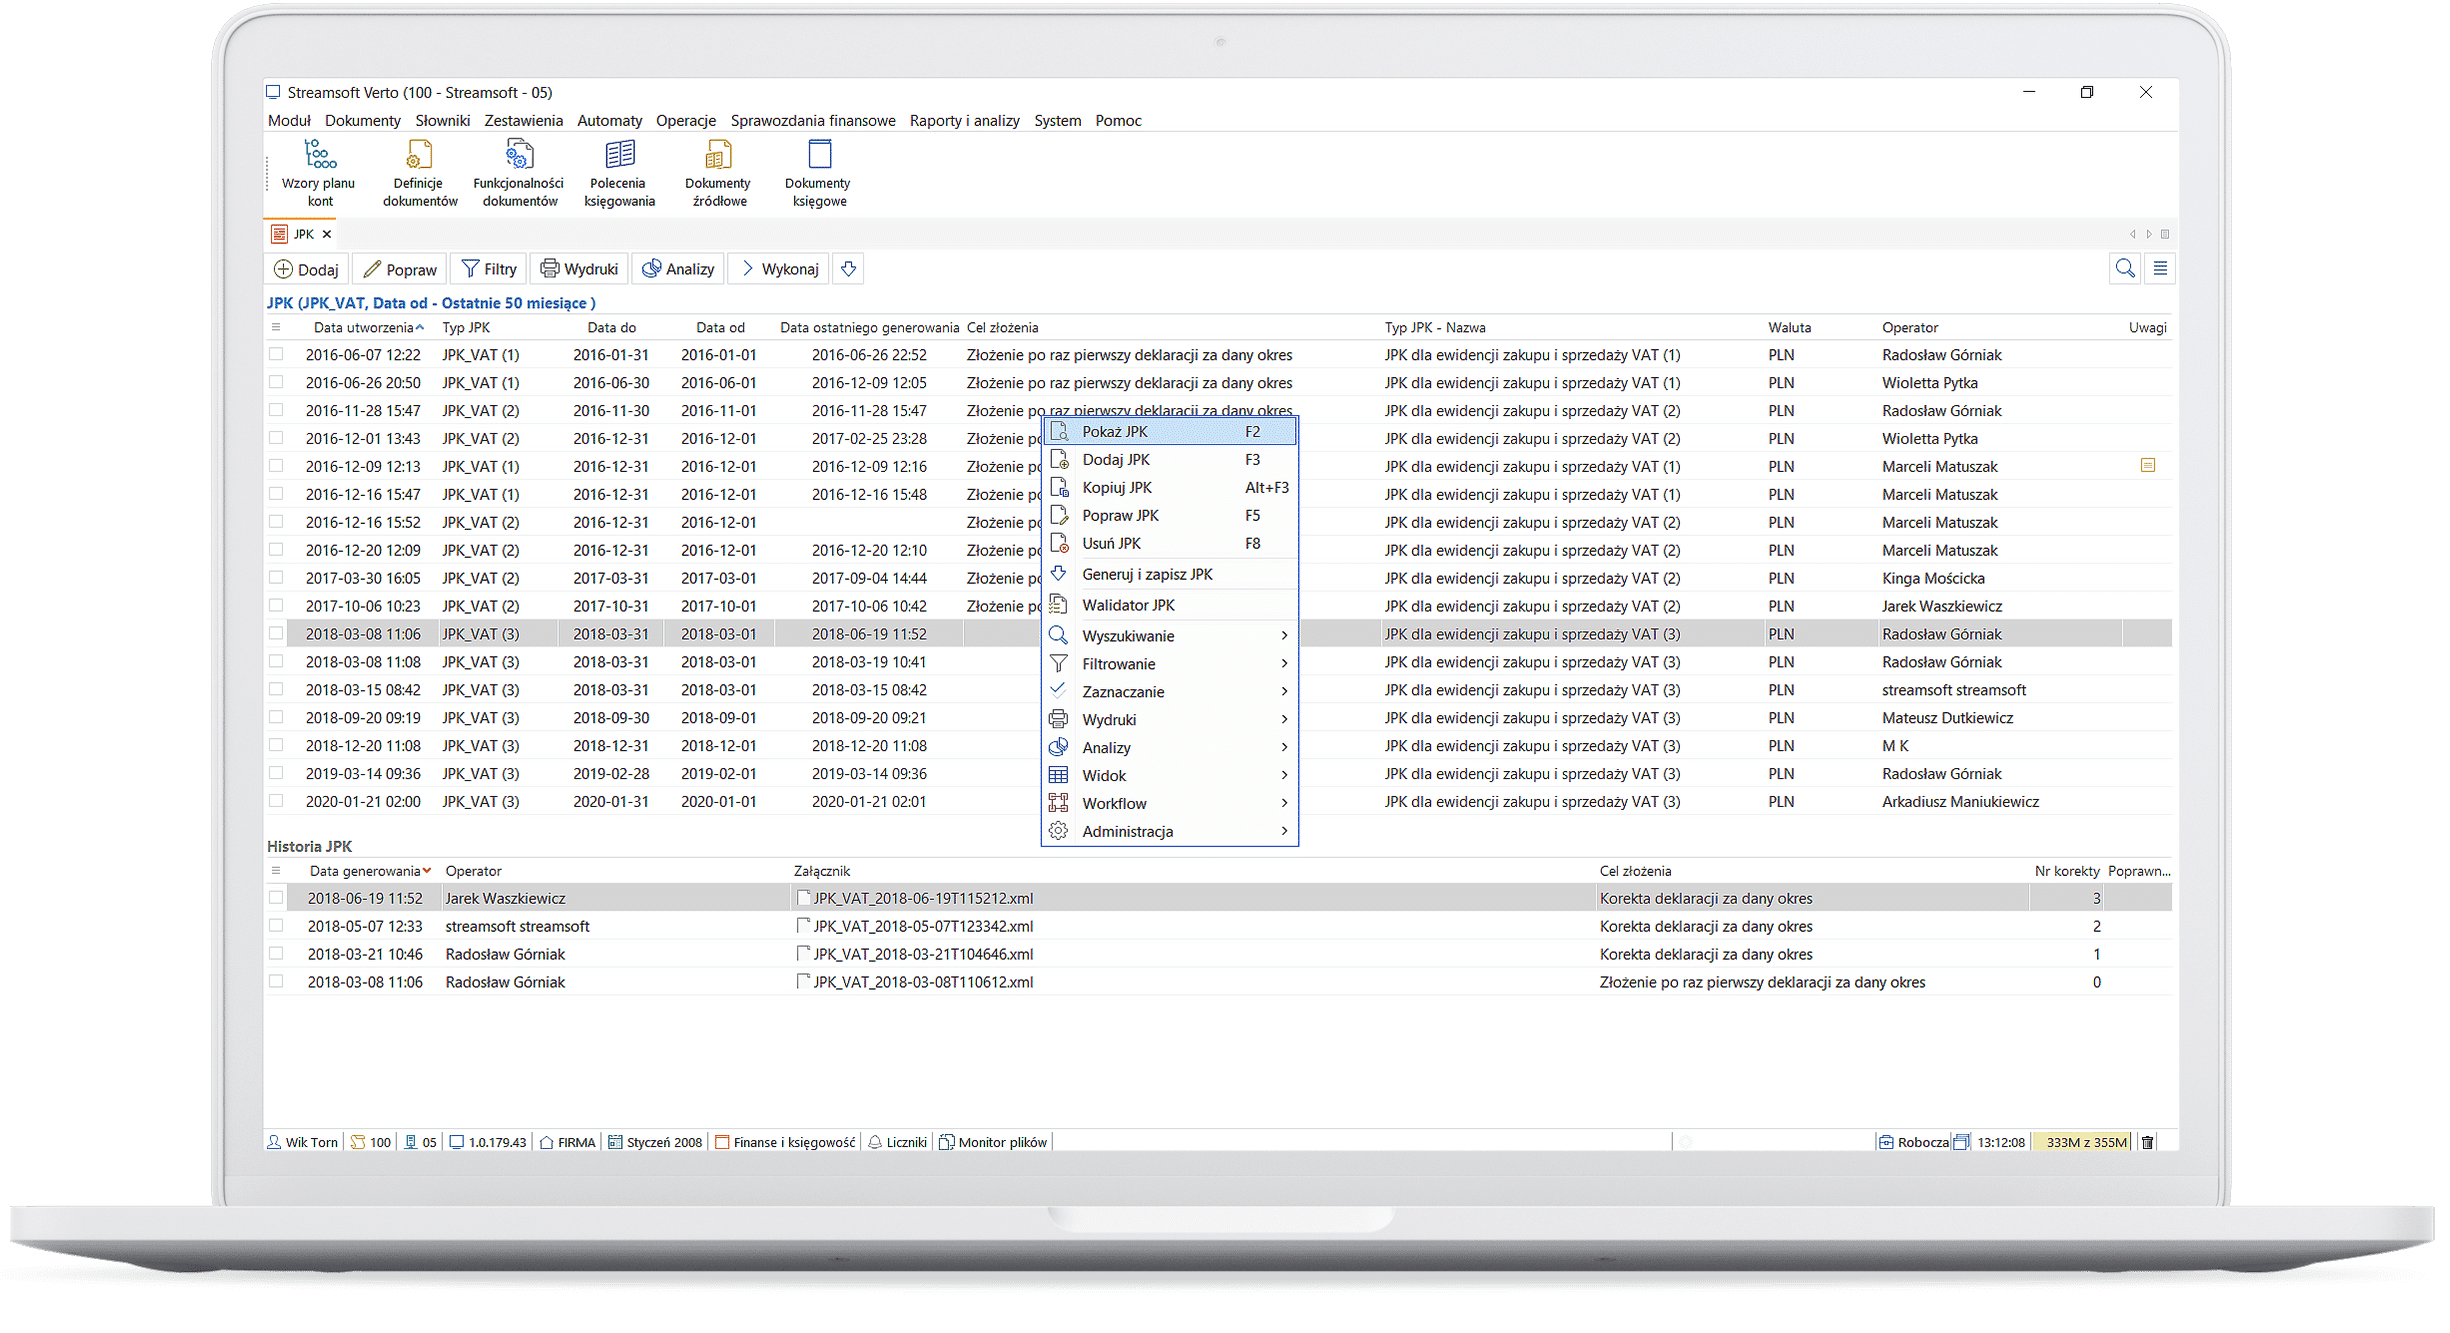The image size is (2450, 1333).
Task: Click Robocza status bar entry
Action: [x=1913, y=1142]
